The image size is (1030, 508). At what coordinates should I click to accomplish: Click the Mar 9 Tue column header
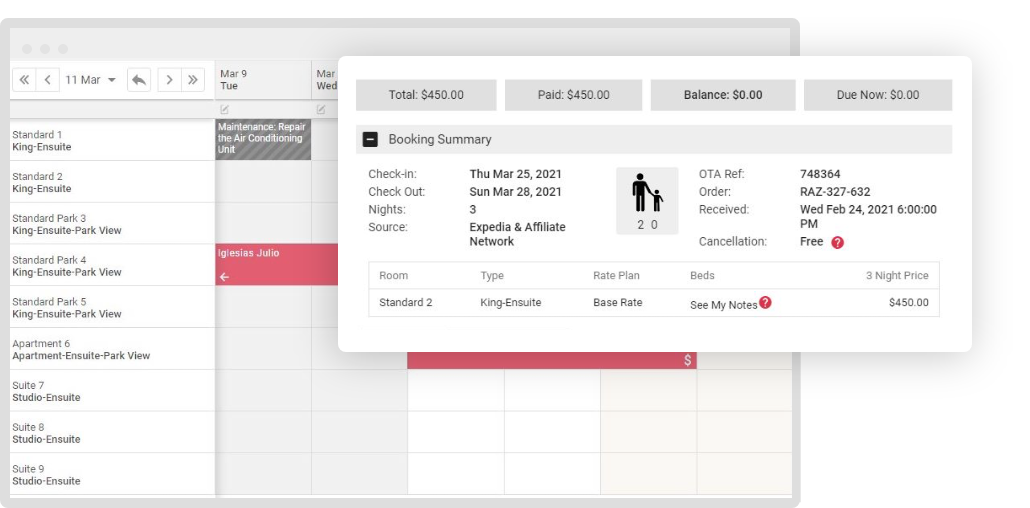263,80
